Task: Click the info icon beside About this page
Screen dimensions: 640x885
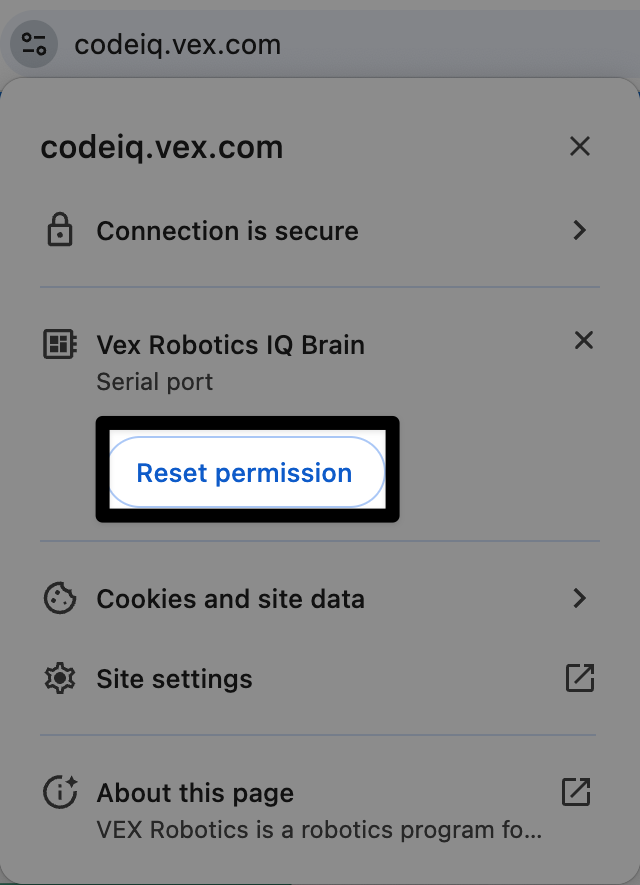Action: [60, 792]
